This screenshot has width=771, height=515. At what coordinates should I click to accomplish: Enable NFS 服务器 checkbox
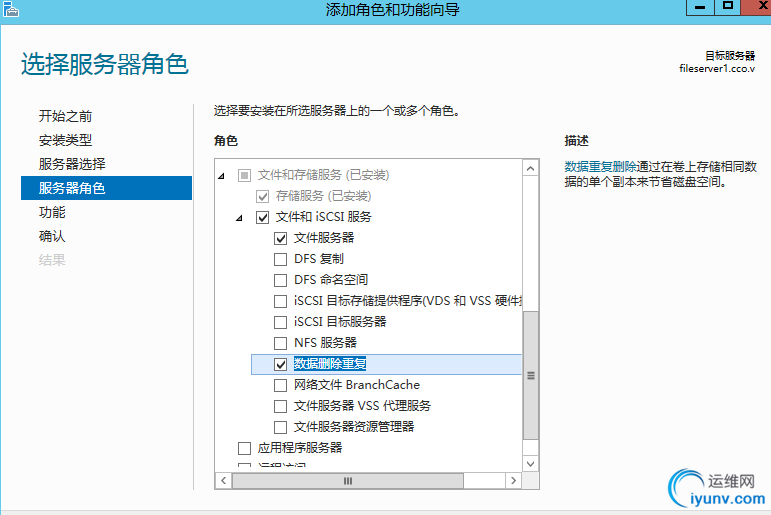[280, 343]
